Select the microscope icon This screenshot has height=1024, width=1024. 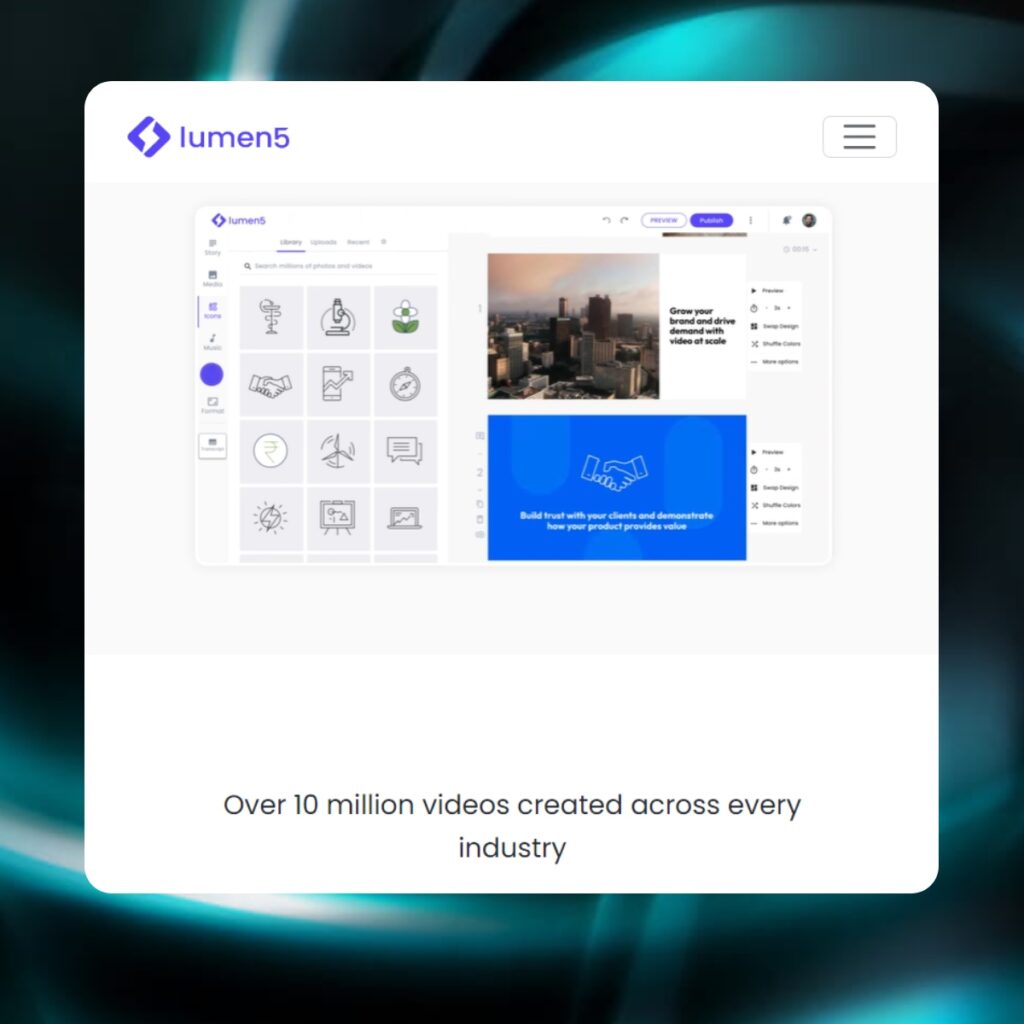pos(338,317)
